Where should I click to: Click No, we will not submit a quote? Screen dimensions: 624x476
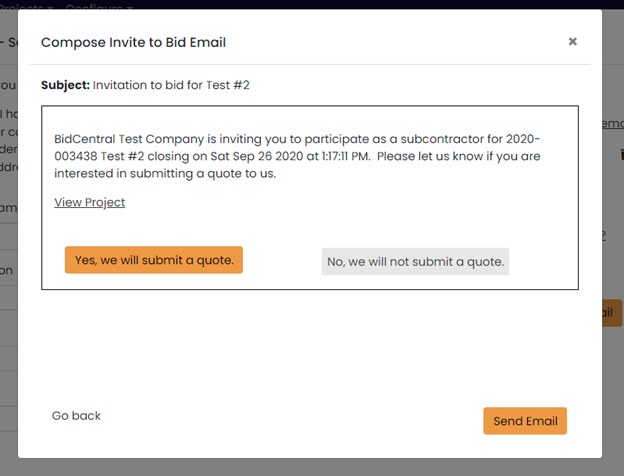415,262
